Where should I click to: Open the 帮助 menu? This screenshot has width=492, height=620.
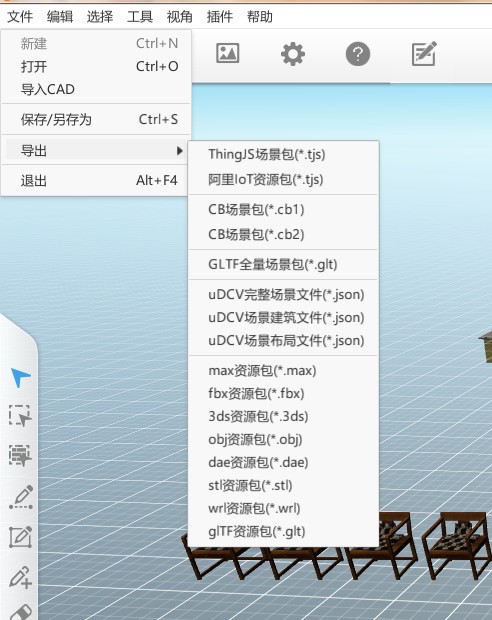[259, 17]
